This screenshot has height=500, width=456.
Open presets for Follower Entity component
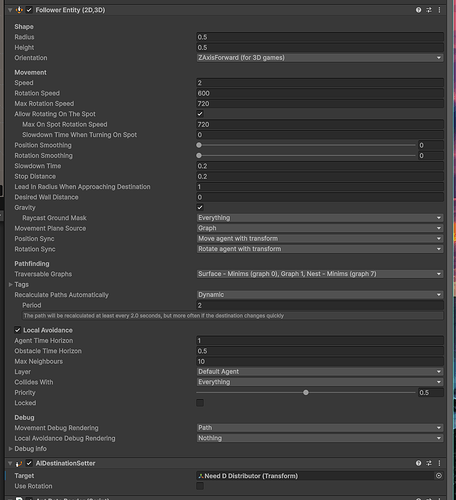[429, 10]
